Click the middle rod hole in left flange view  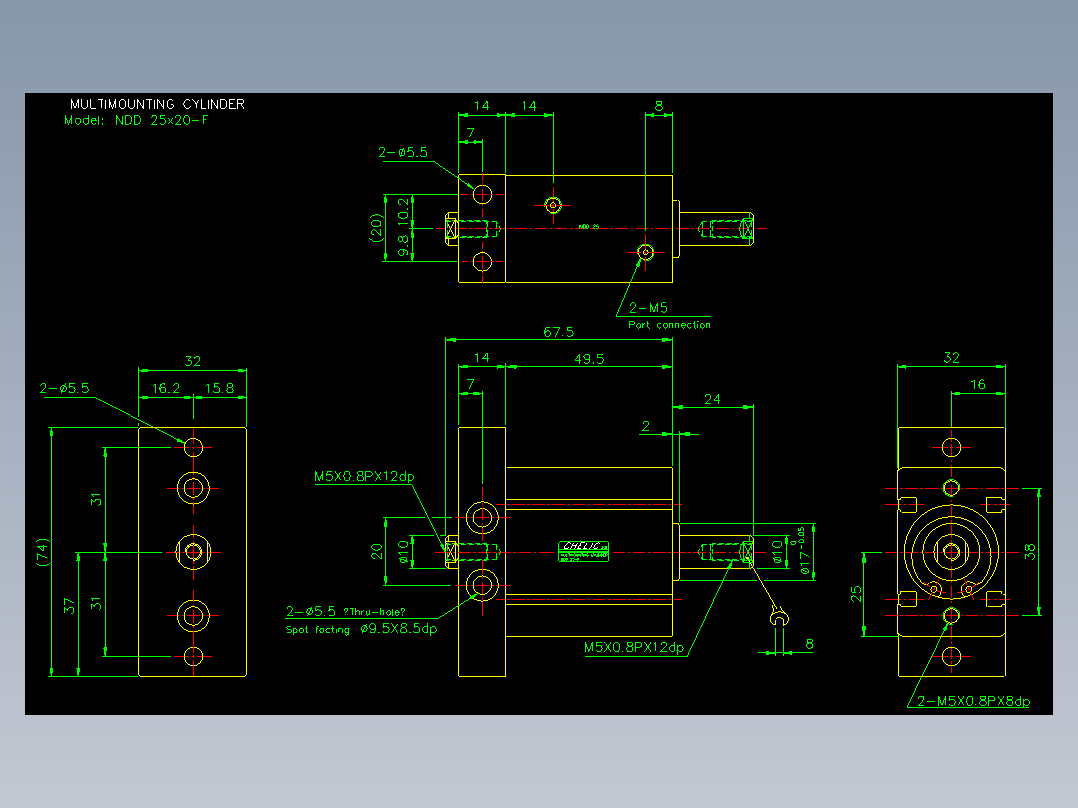193,552
